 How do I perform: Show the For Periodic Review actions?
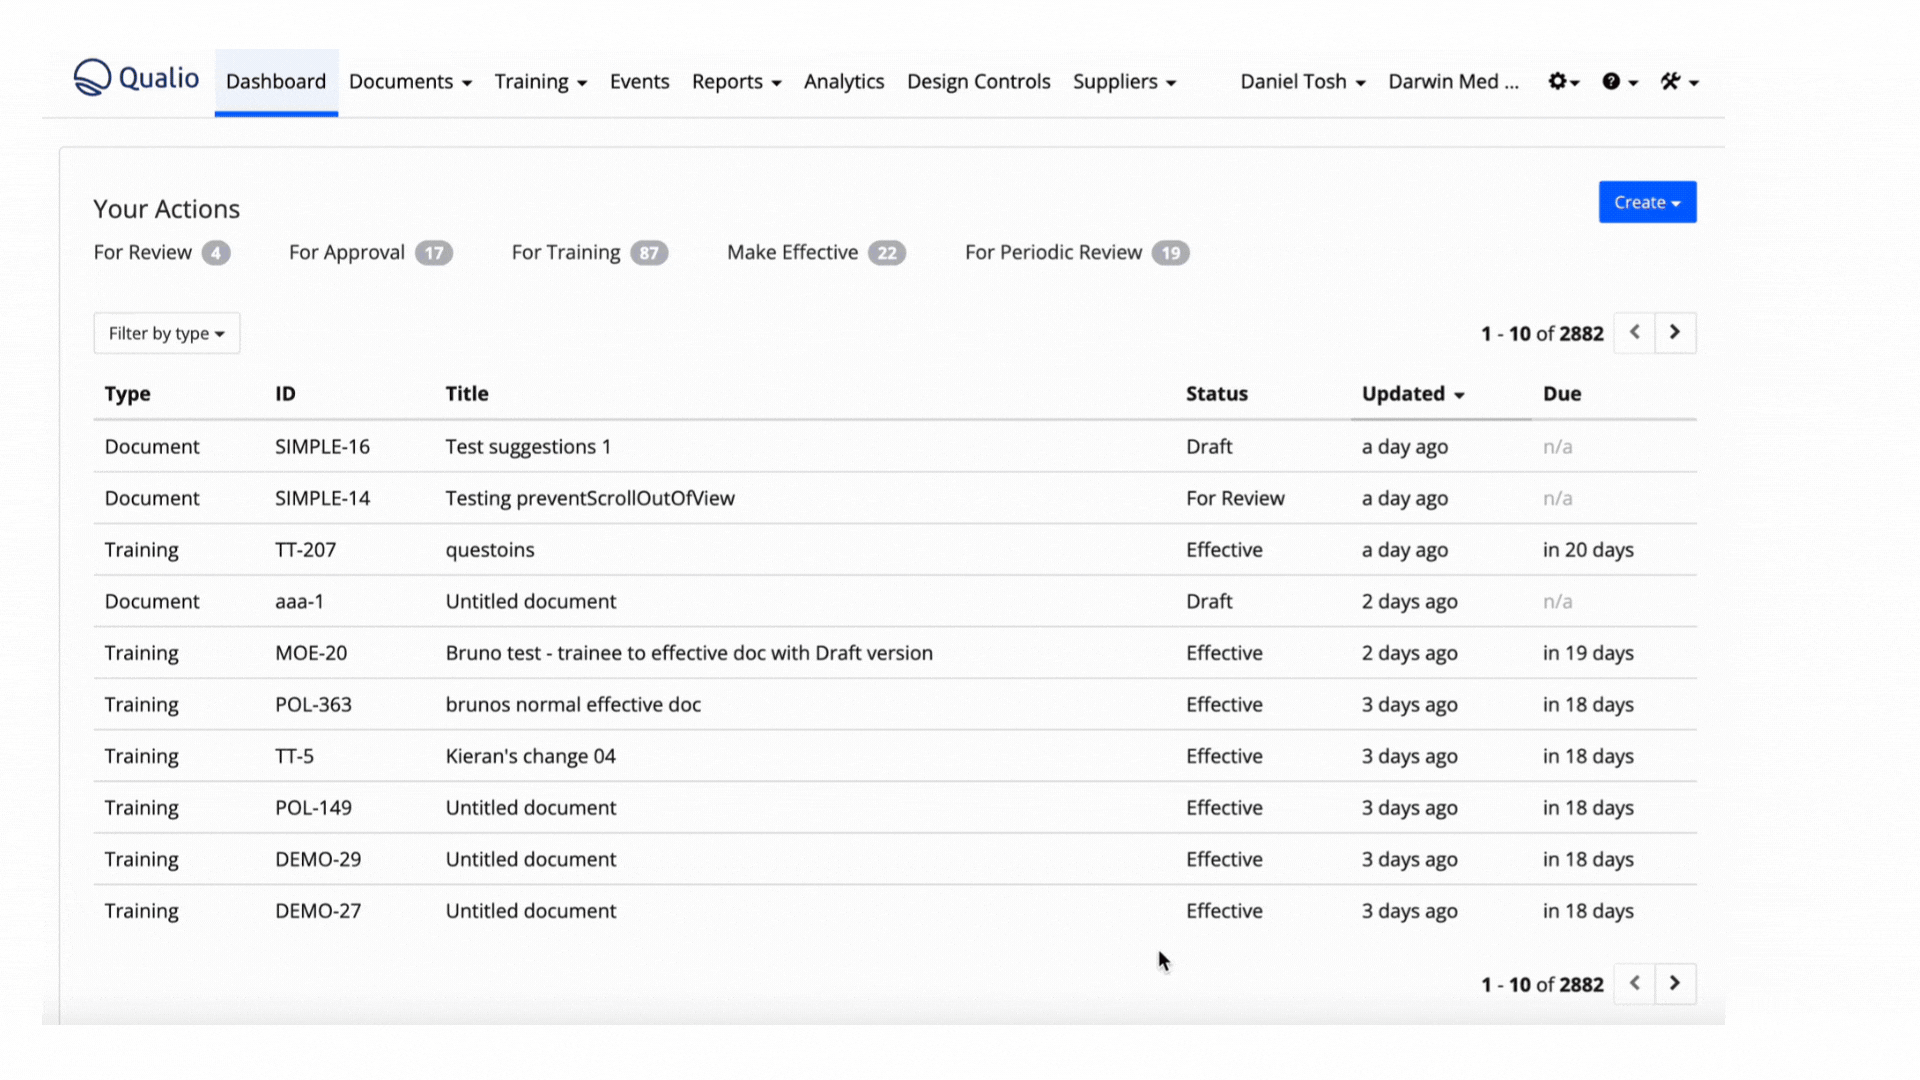tap(1077, 253)
